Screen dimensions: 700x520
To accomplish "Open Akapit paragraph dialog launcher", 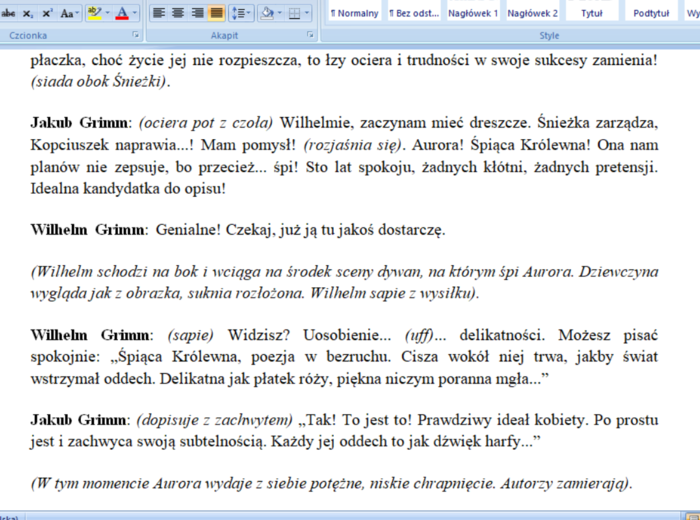I will click(x=312, y=35).
